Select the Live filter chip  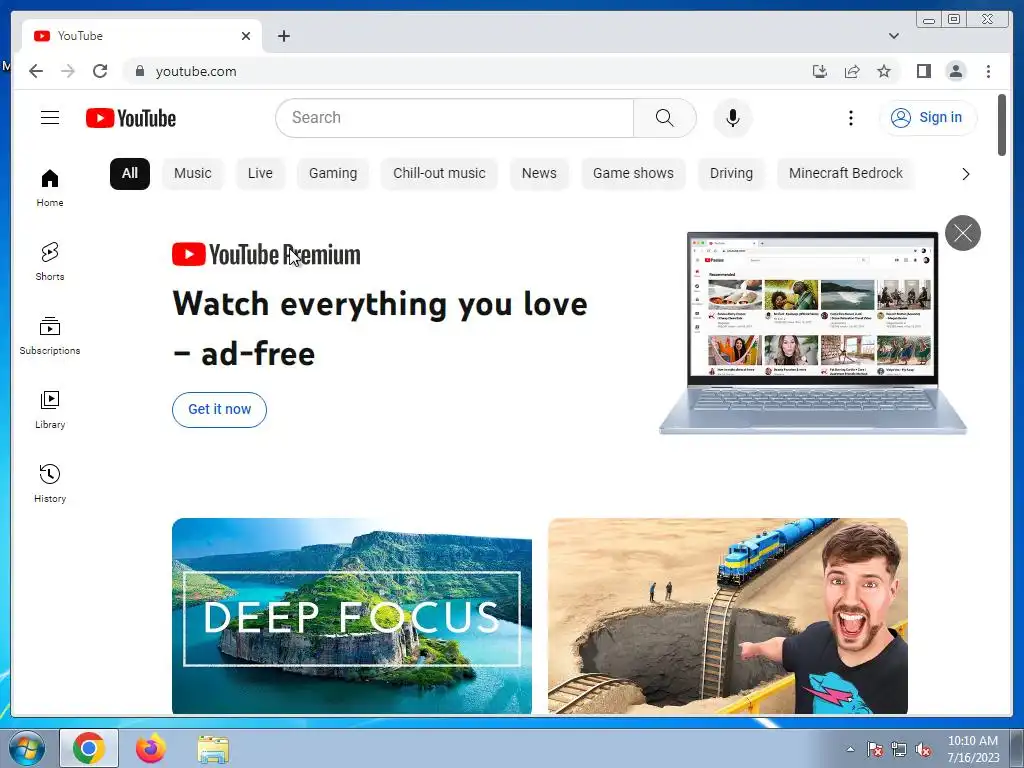(260, 174)
